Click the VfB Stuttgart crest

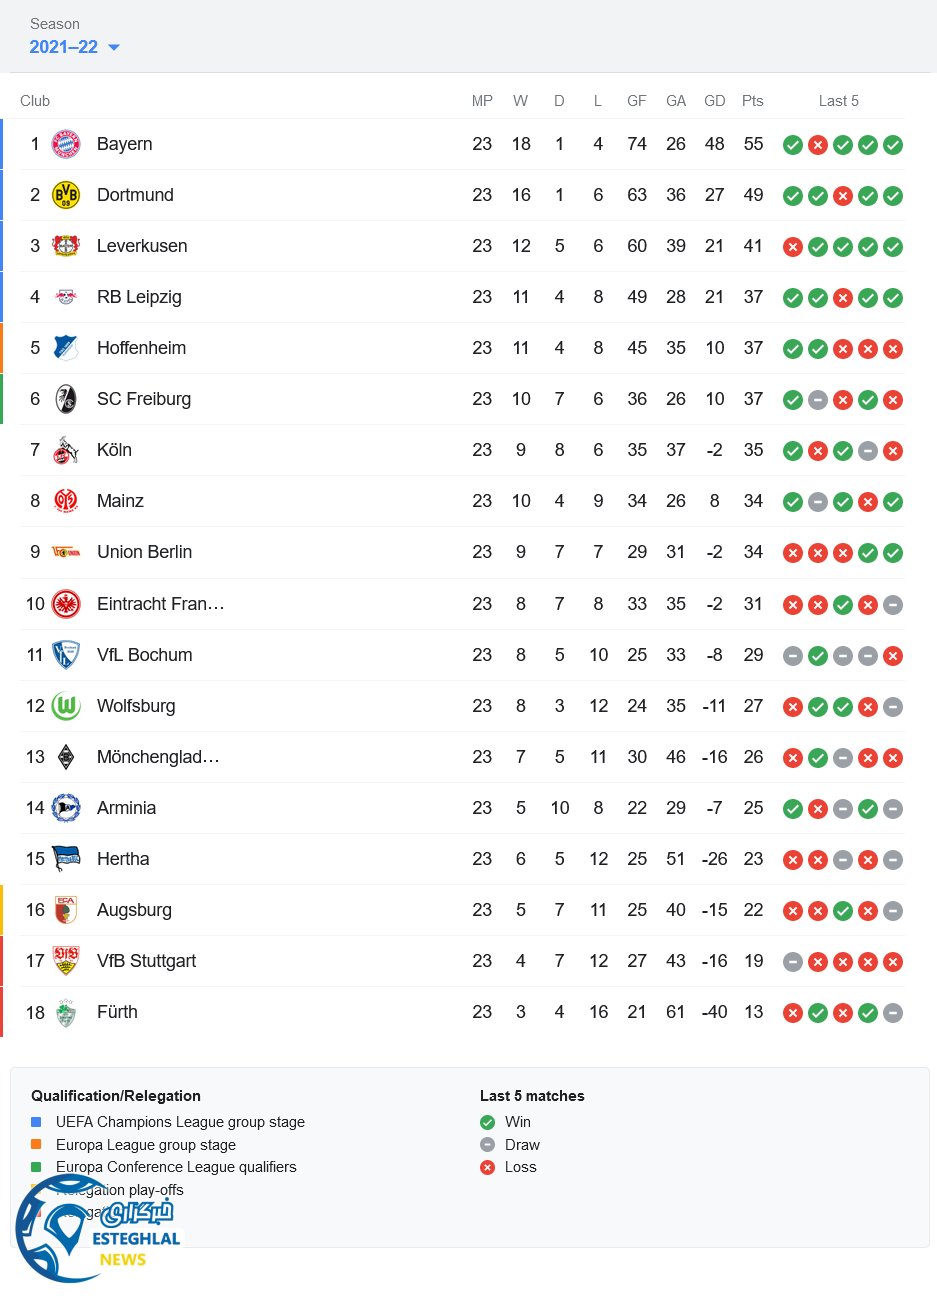pyautogui.click(x=66, y=961)
